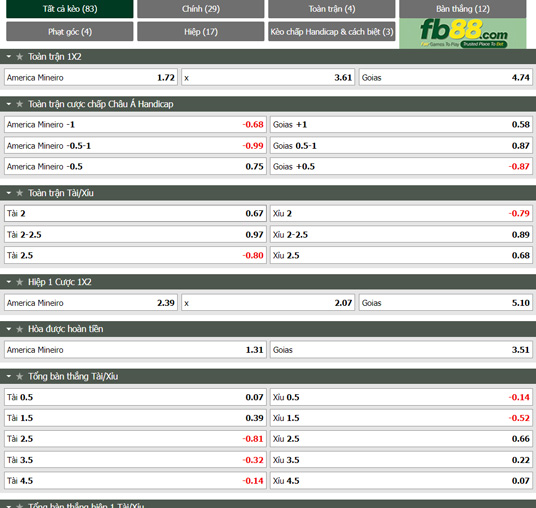536x508 pixels.
Task: Choose Xỉu 2.5 at 0.68
Action: (401, 255)
